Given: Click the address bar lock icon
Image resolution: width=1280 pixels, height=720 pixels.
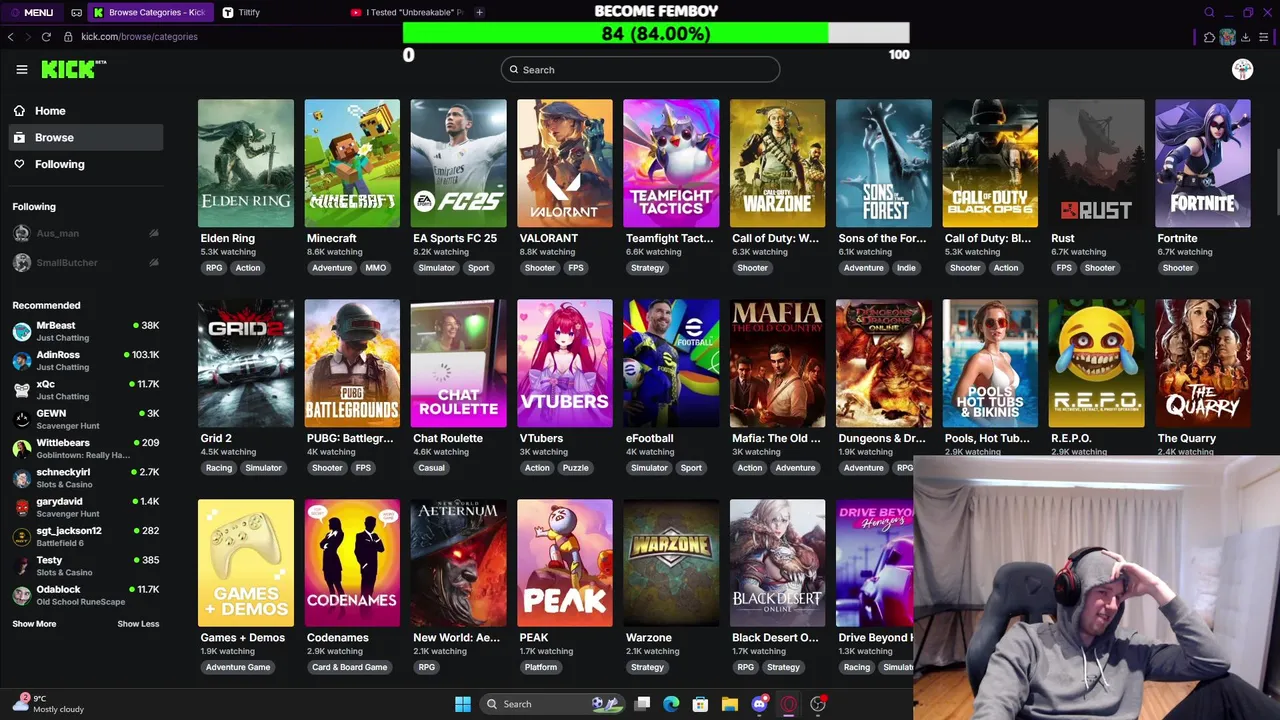Looking at the screenshot, I should pyautogui.click(x=68, y=36).
